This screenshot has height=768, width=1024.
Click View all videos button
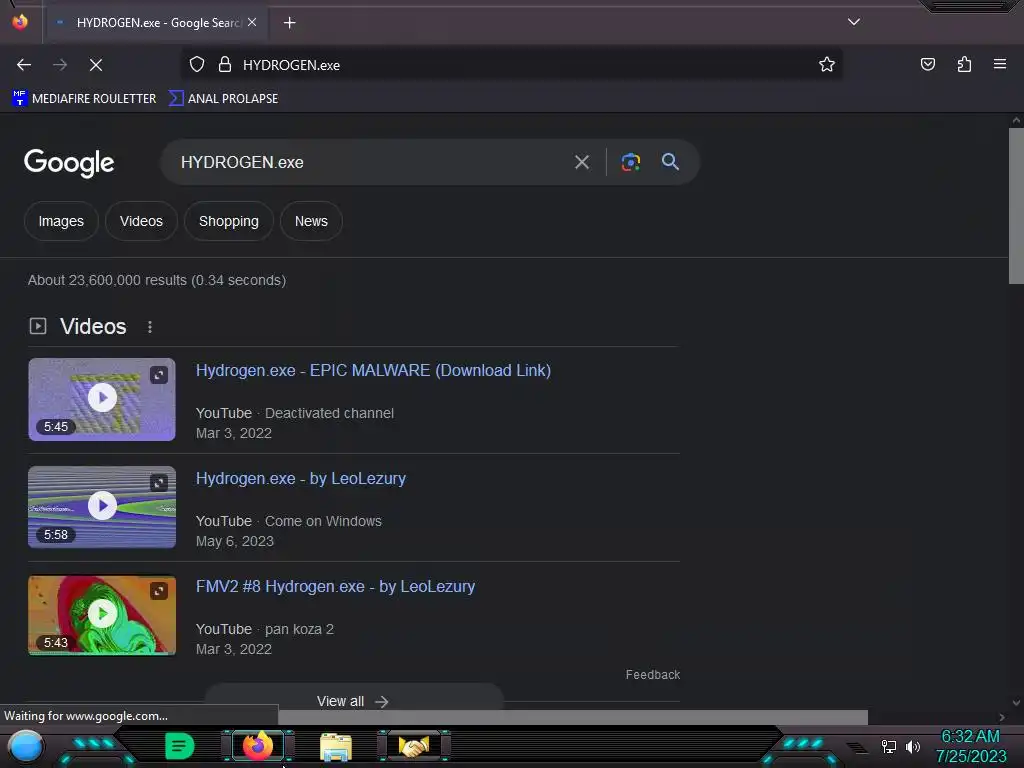tap(353, 701)
